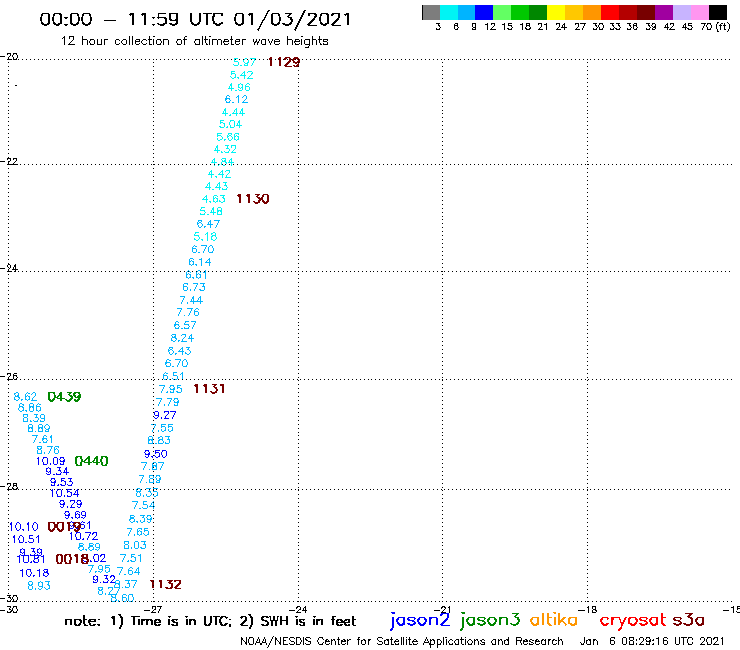Click the altika satellite legend label
740x650 pixels.
point(554,620)
